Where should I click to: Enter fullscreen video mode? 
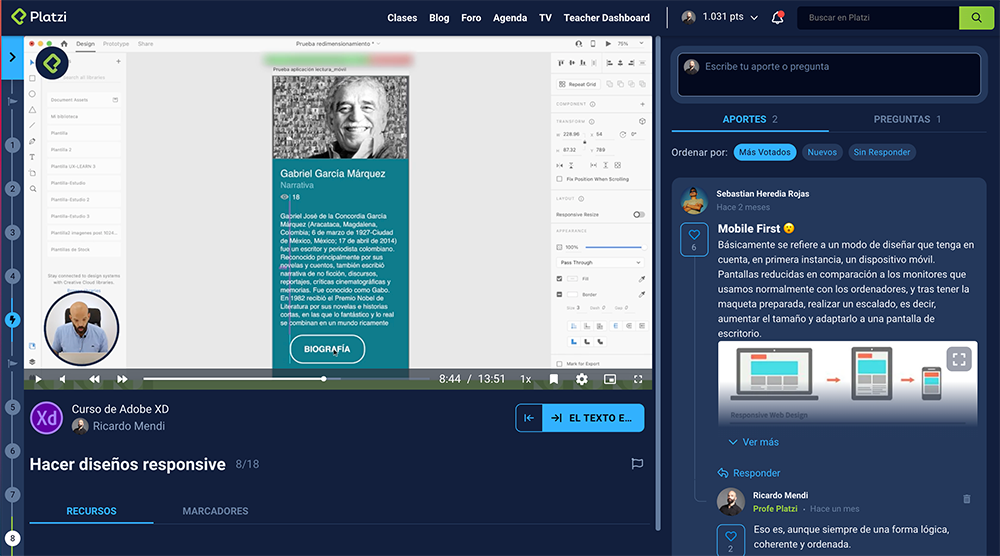(638, 380)
